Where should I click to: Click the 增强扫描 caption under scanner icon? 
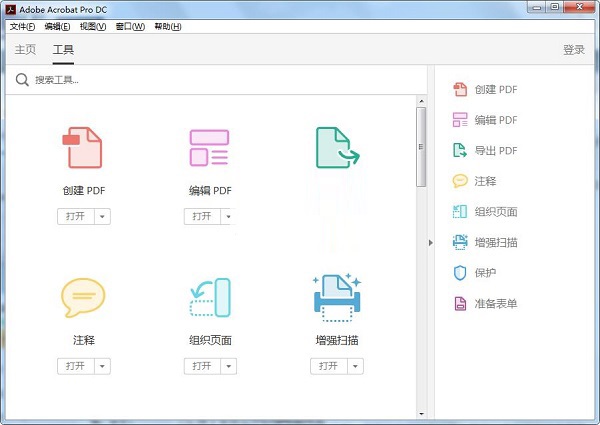337,340
